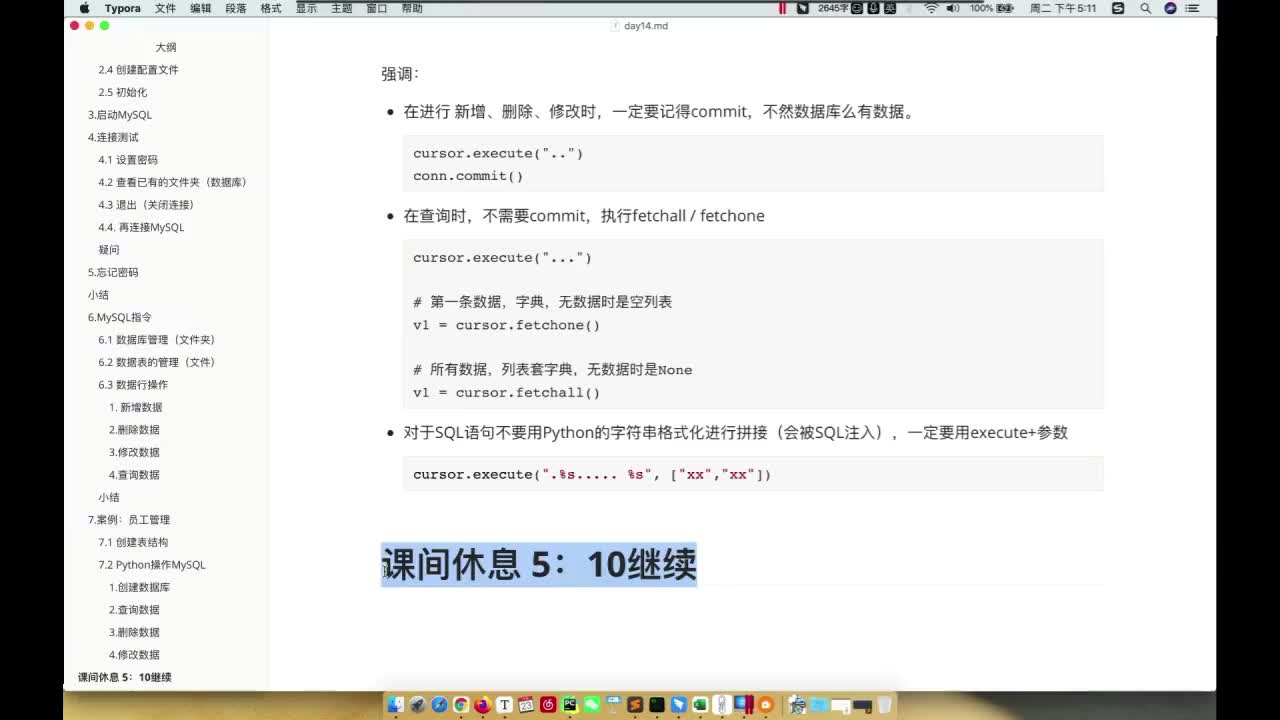The height and width of the screenshot is (720, 1280).
Task: Jump to 1.创建数据库 in outline
Action: [140, 587]
